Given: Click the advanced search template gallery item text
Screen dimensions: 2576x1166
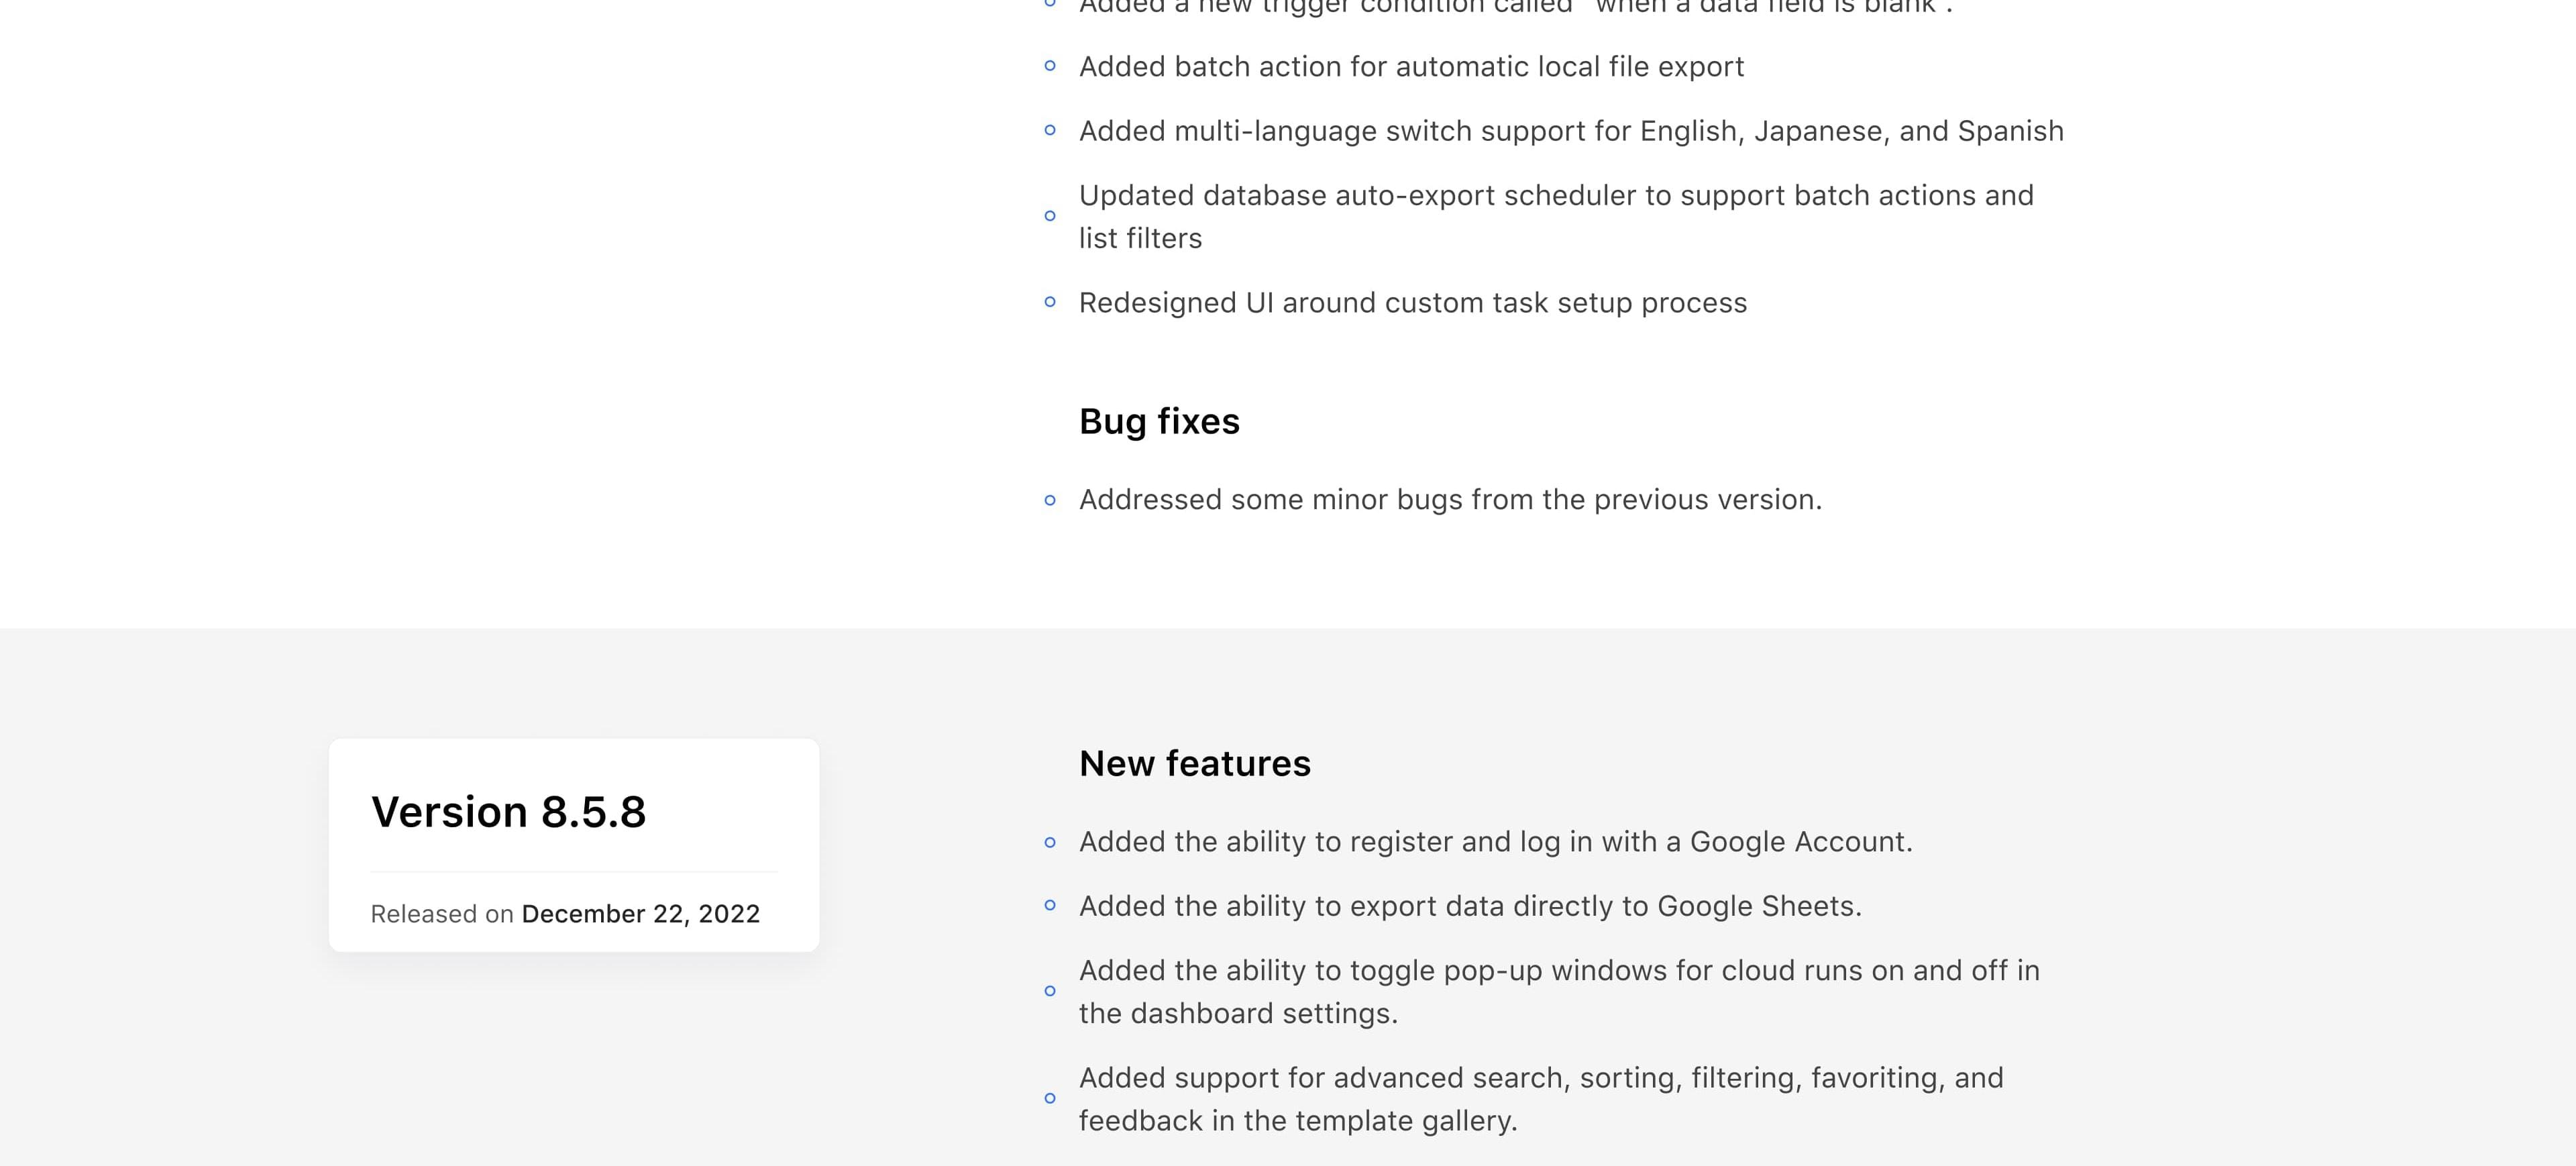Looking at the screenshot, I should (x=1541, y=1099).
